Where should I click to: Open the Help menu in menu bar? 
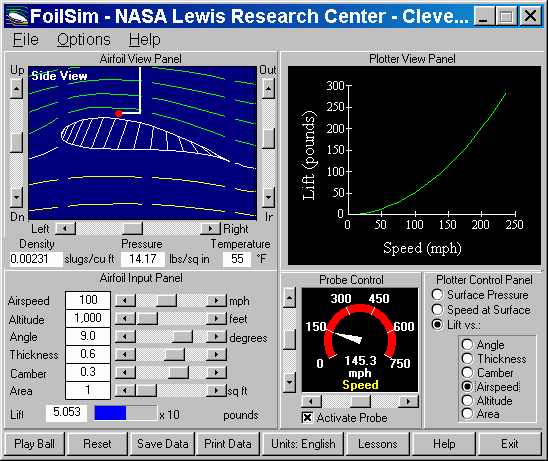(x=144, y=39)
